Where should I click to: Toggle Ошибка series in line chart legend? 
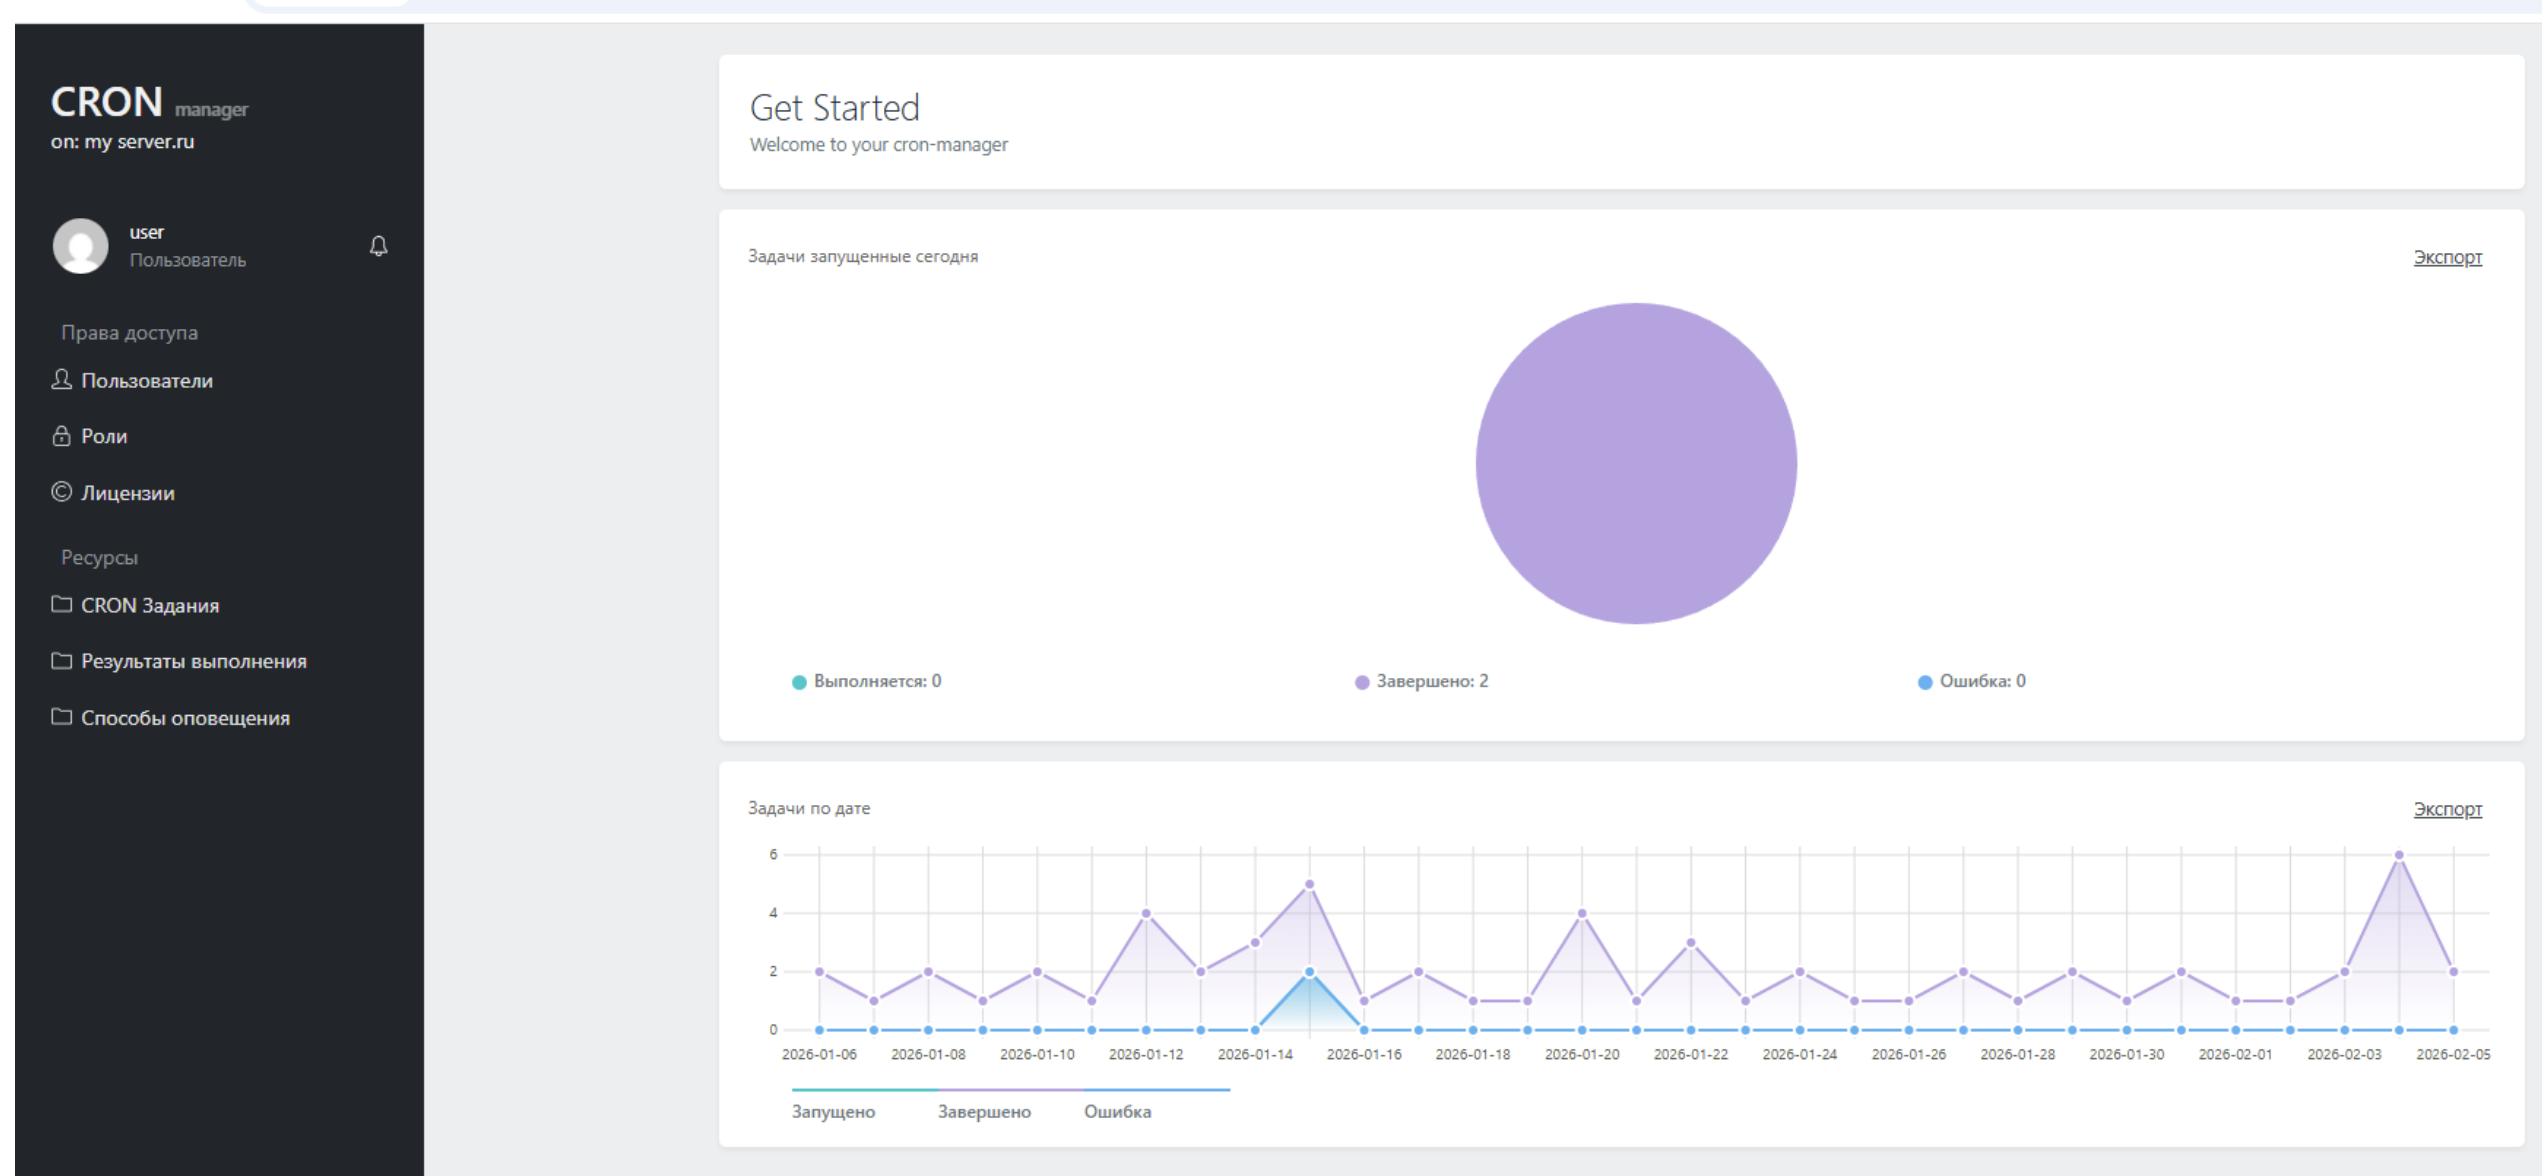(x=1117, y=1111)
